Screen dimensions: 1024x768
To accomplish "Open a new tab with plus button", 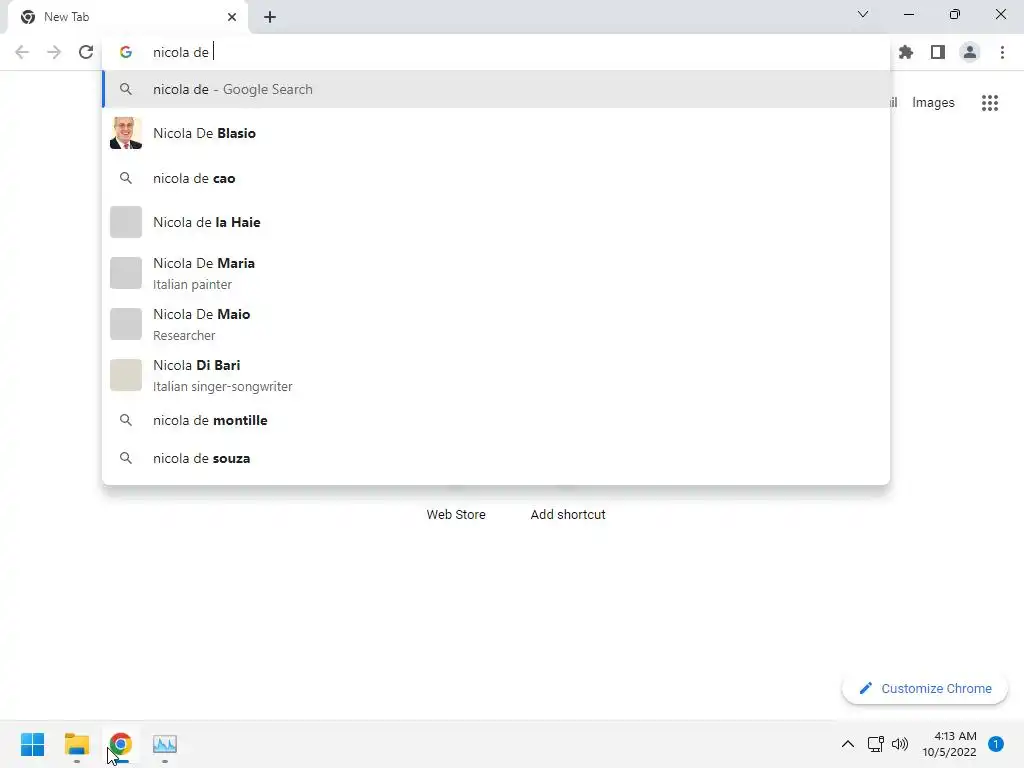I will [x=270, y=17].
